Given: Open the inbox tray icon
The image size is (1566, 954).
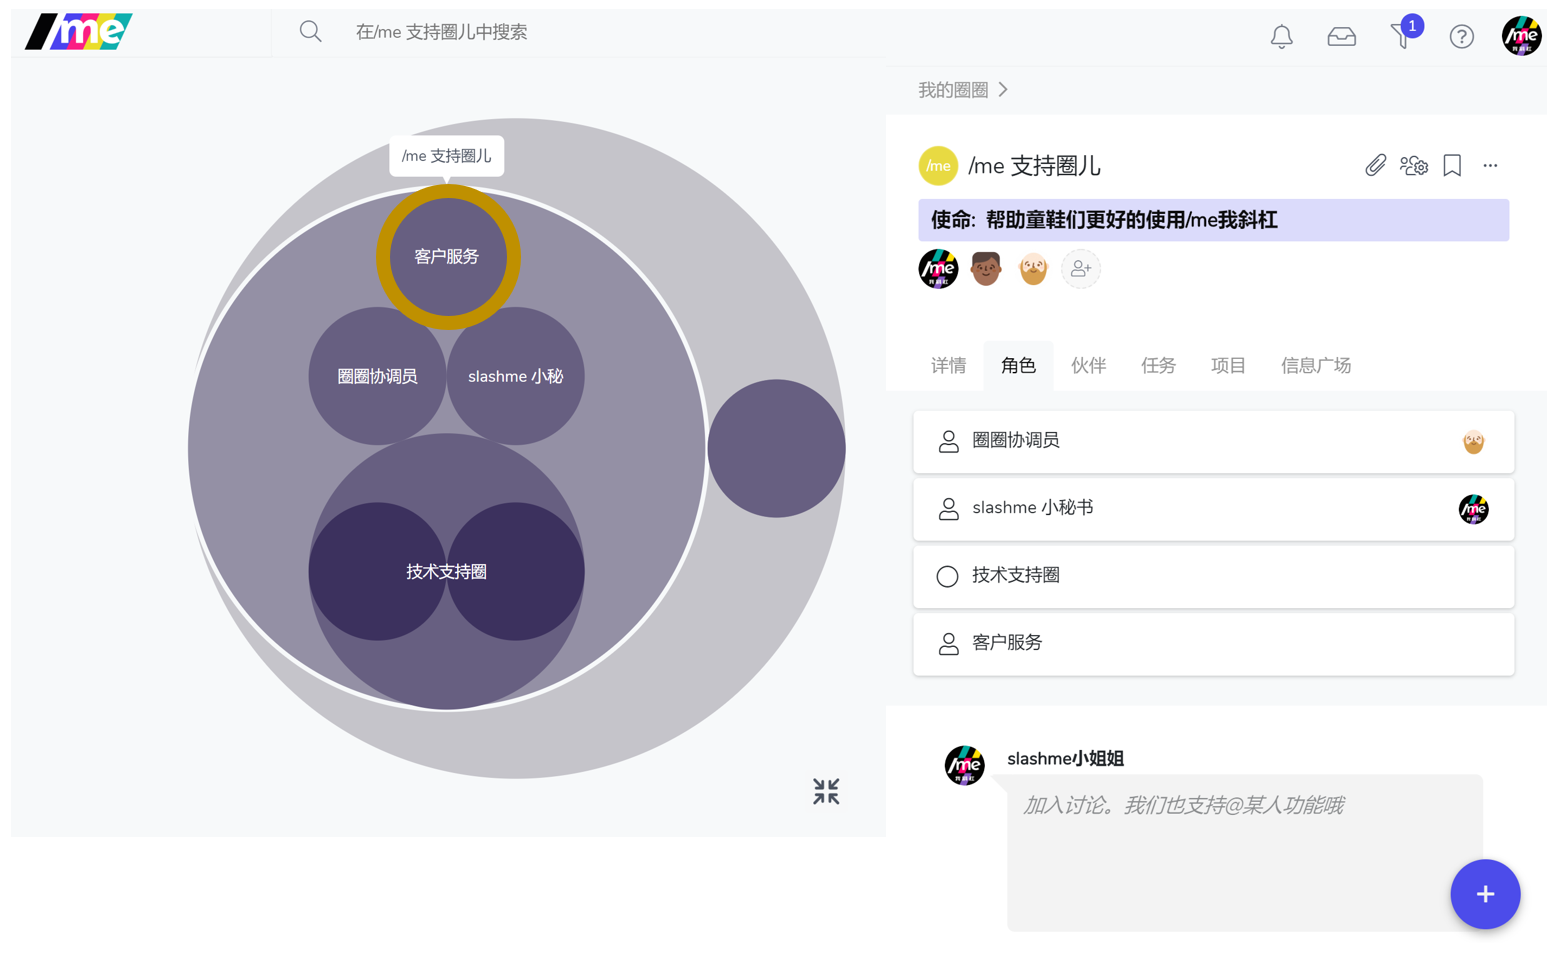Looking at the screenshot, I should pyautogui.click(x=1341, y=37).
